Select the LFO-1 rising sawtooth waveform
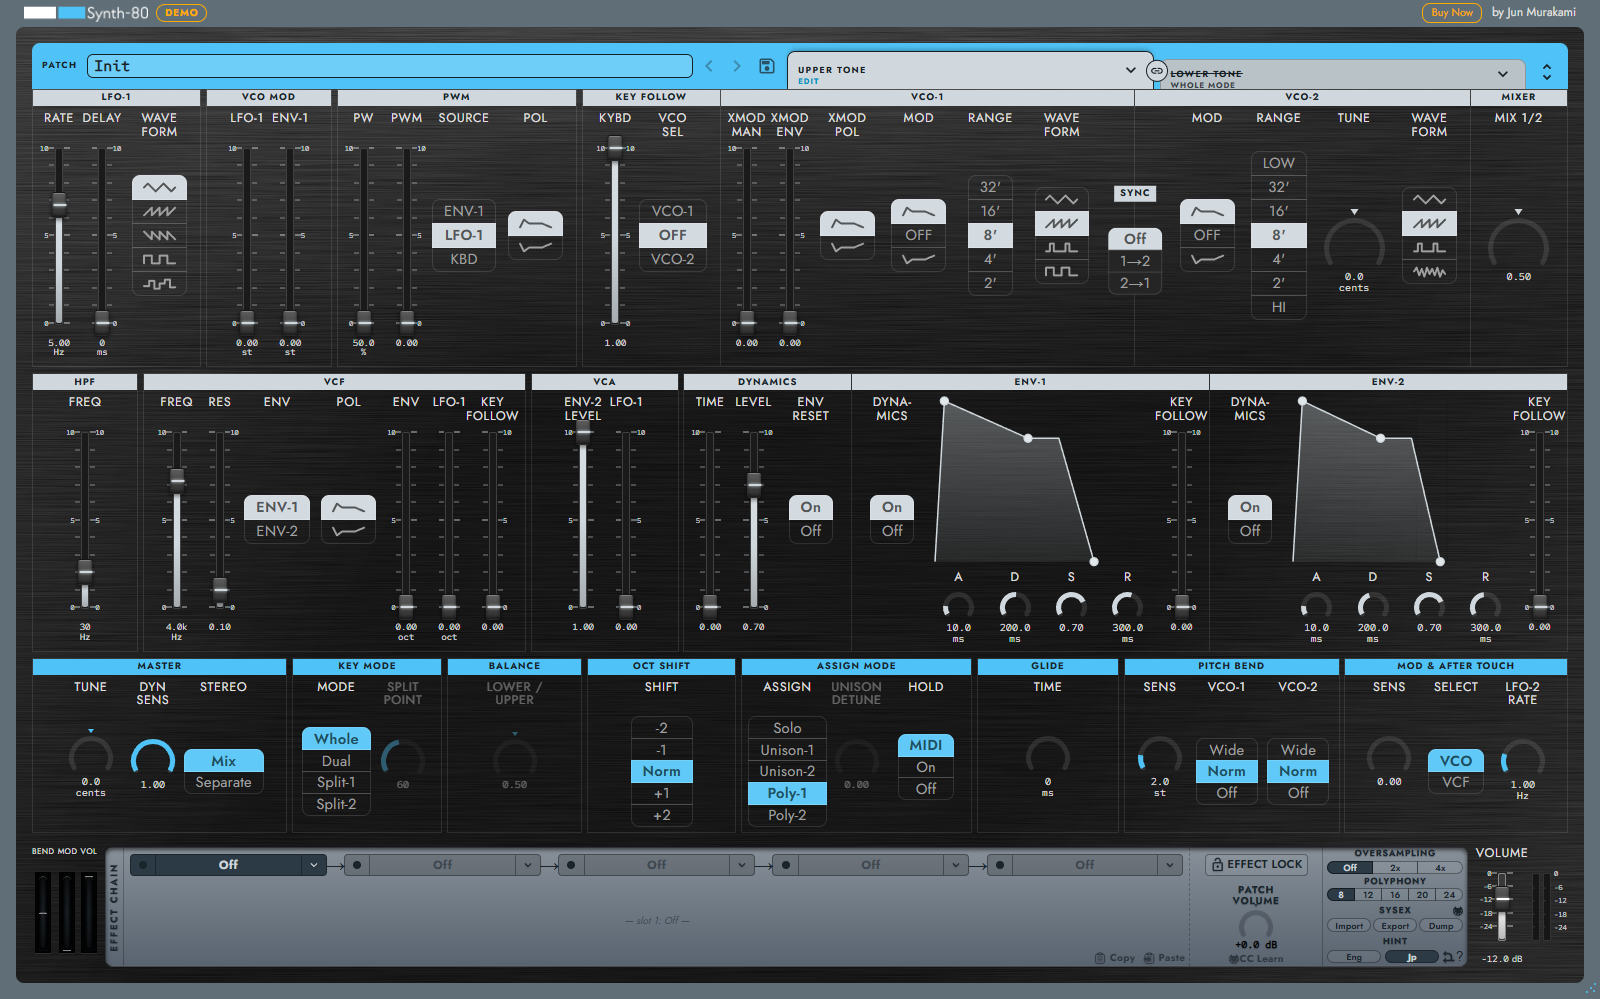This screenshot has width=1600, height=999. (x=159, y=212)
